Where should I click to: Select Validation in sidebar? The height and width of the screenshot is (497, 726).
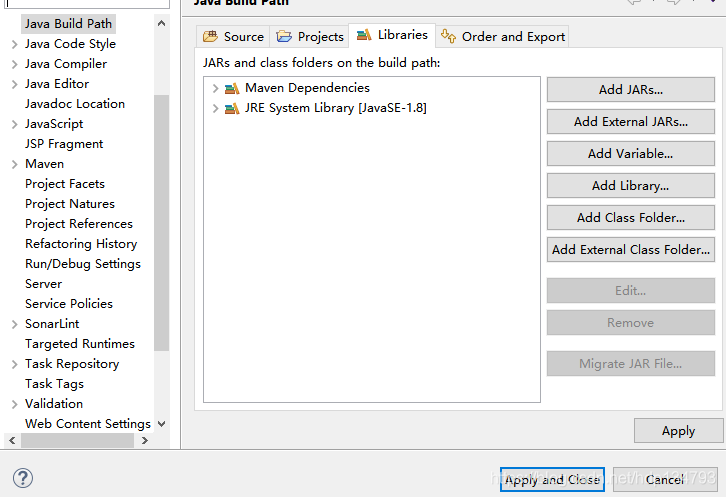point(54,403)
